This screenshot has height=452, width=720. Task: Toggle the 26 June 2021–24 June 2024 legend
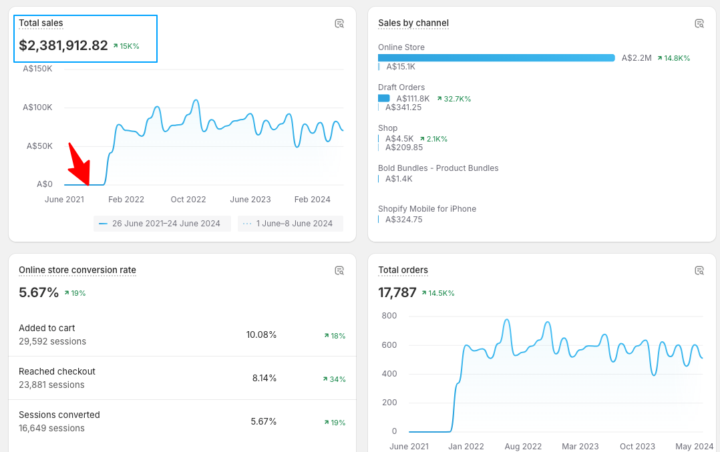163,224
